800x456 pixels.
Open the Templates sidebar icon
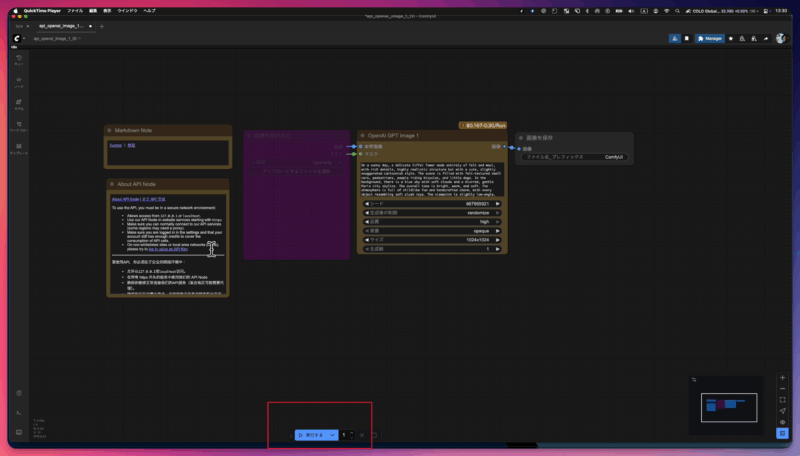19,148
